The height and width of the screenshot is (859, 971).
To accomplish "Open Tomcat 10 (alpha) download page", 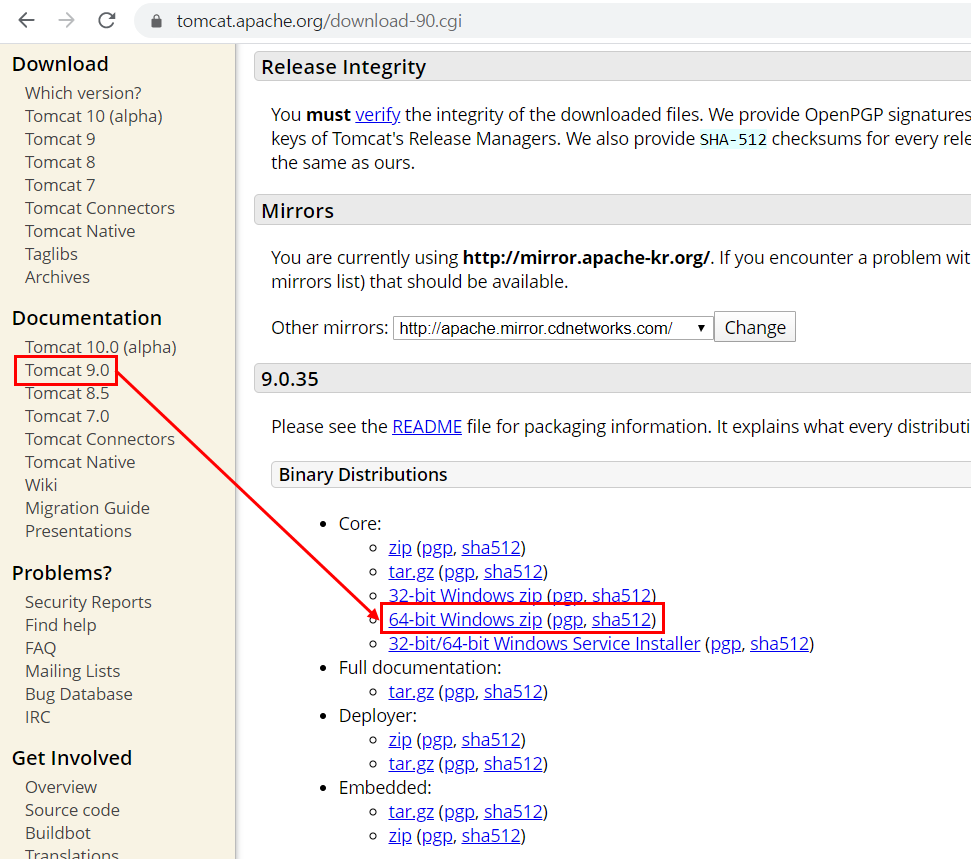I will click(94, 116).
